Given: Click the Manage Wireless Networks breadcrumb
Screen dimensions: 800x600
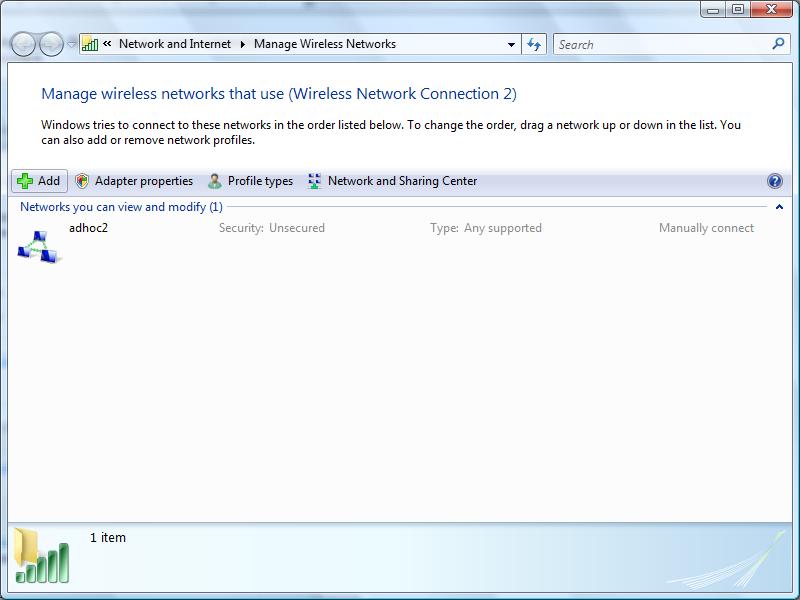Looking at the screenshot, I should pyautogui.click(x=324, y=44).
